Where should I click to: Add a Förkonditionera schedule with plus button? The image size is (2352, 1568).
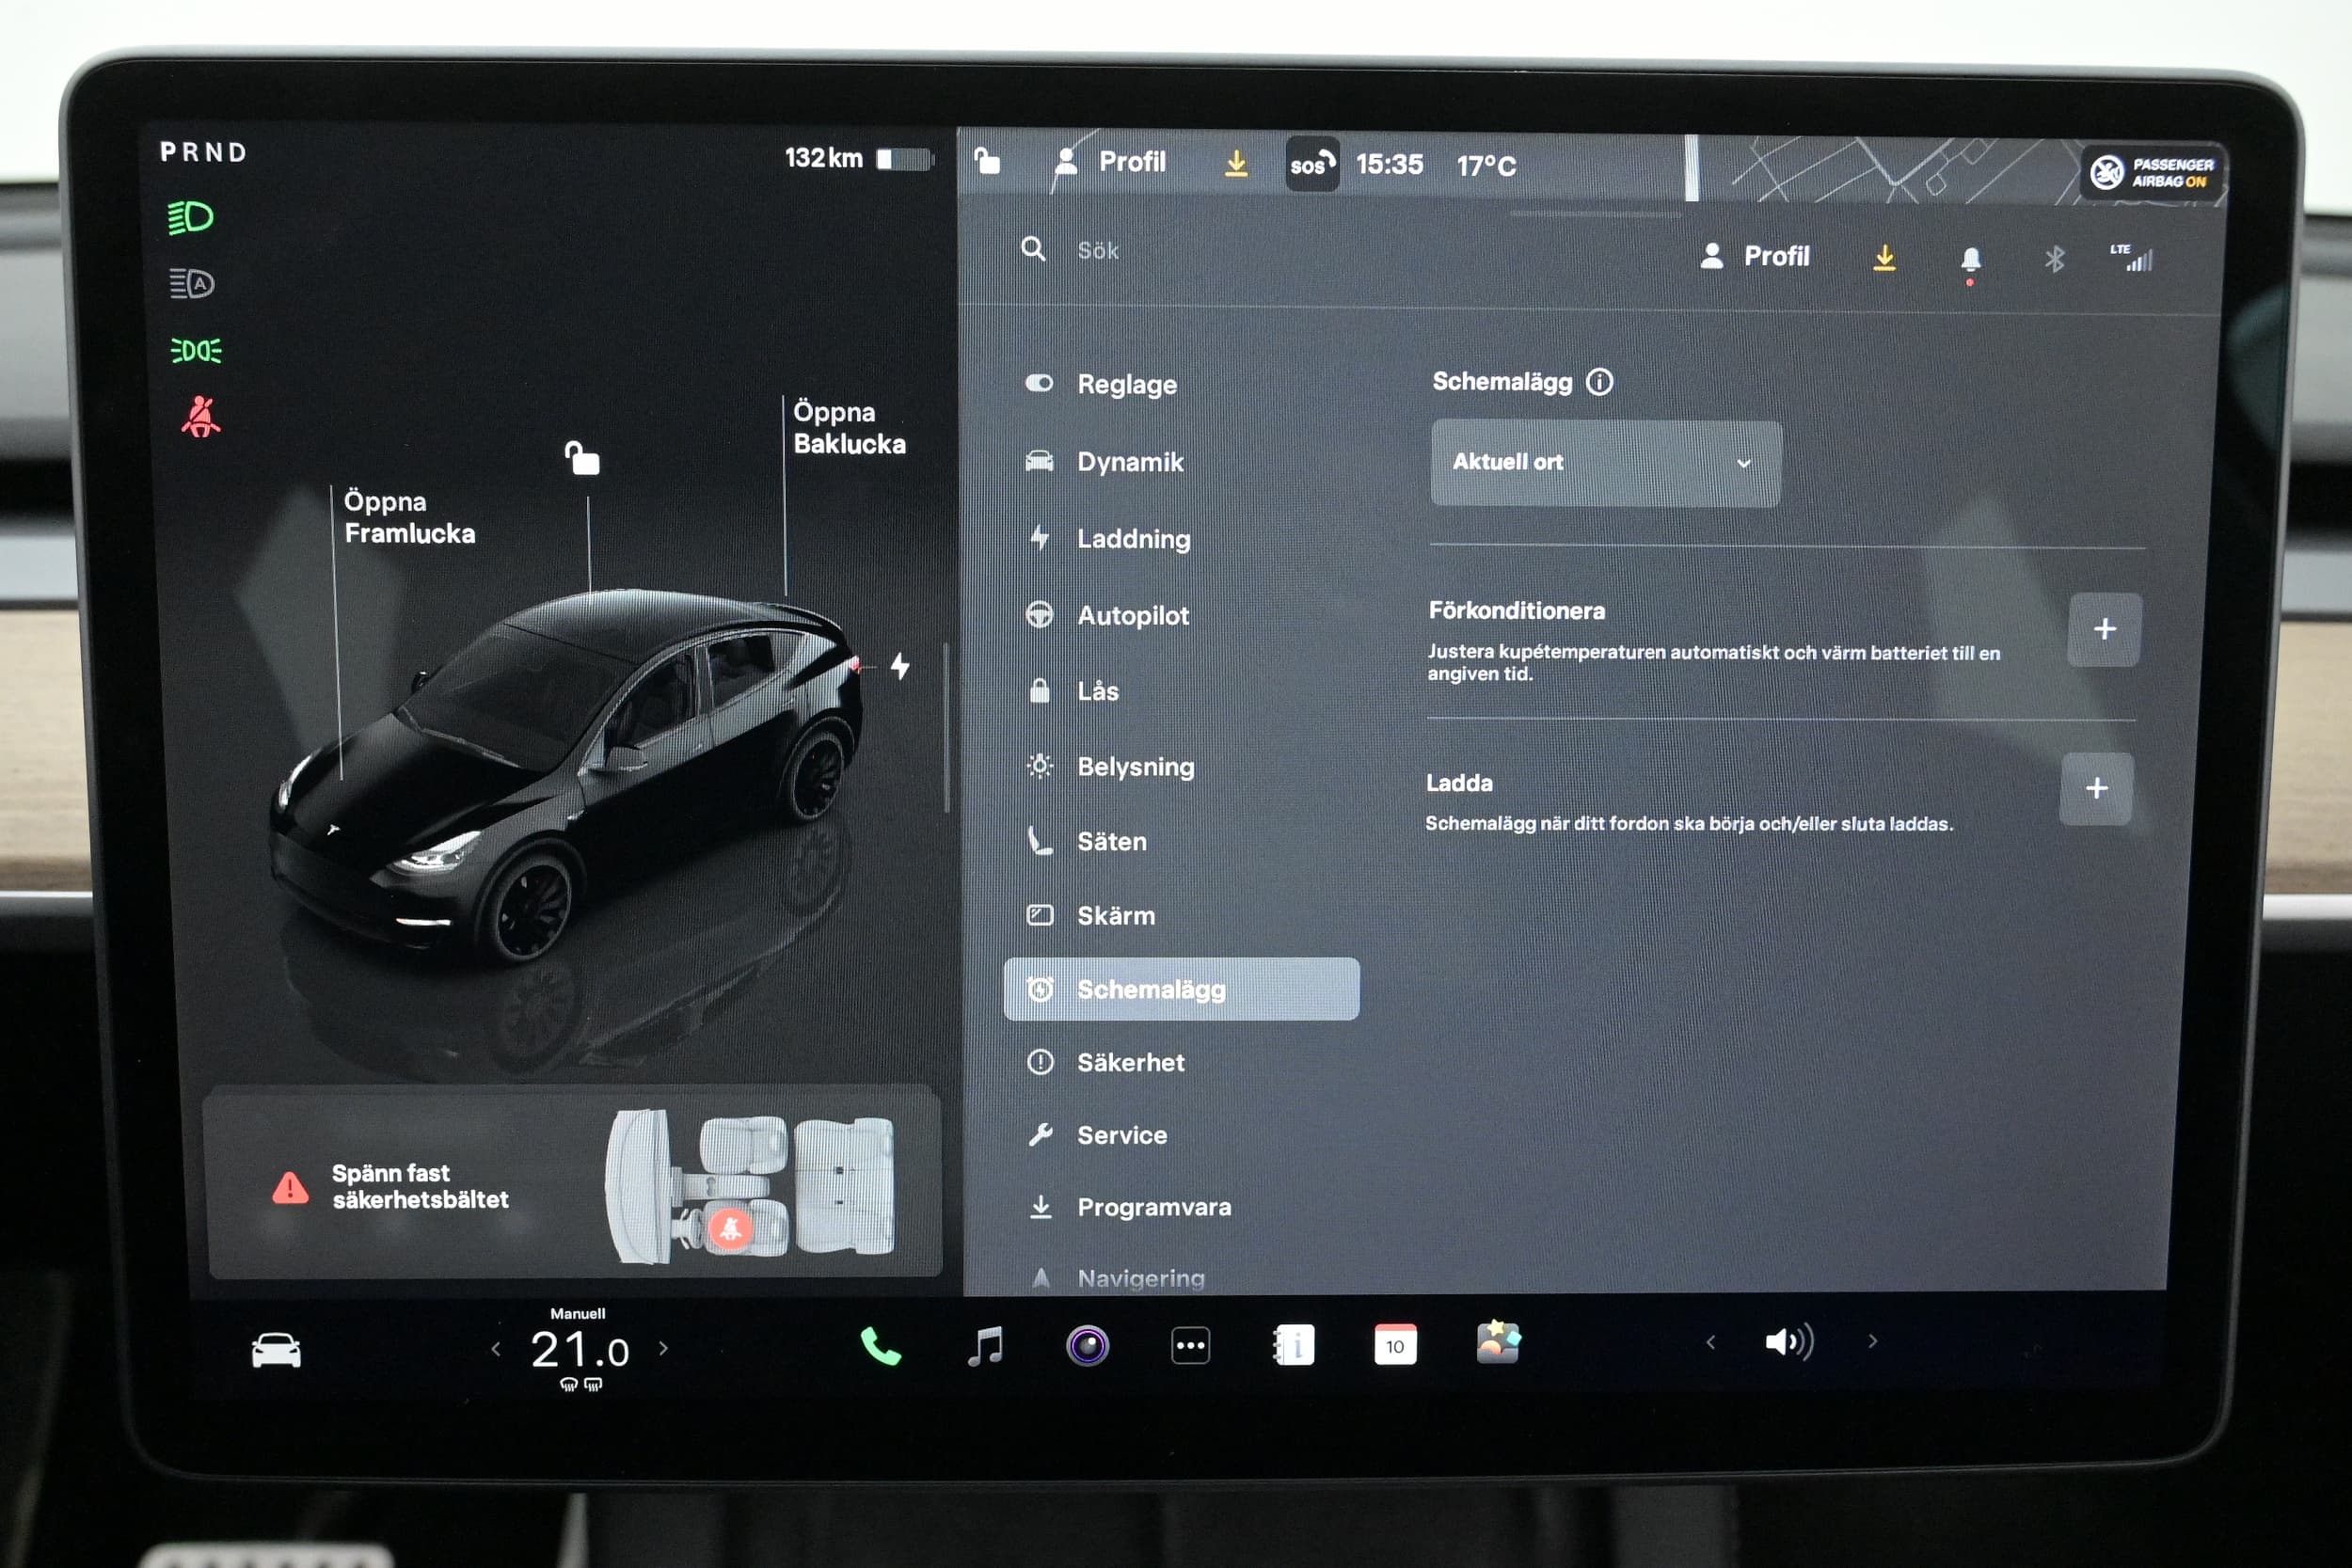[x=2104, y=629]
